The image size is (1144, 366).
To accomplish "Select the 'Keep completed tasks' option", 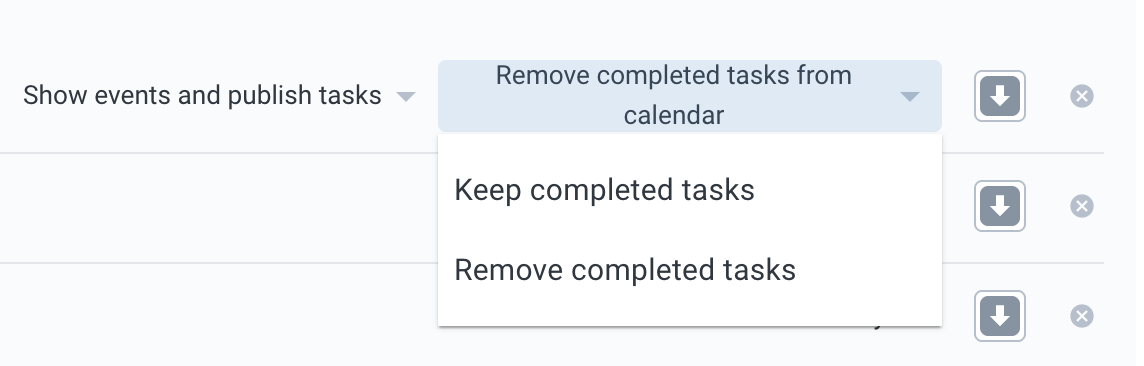I will pyautogui.click(x=689, y=190).
